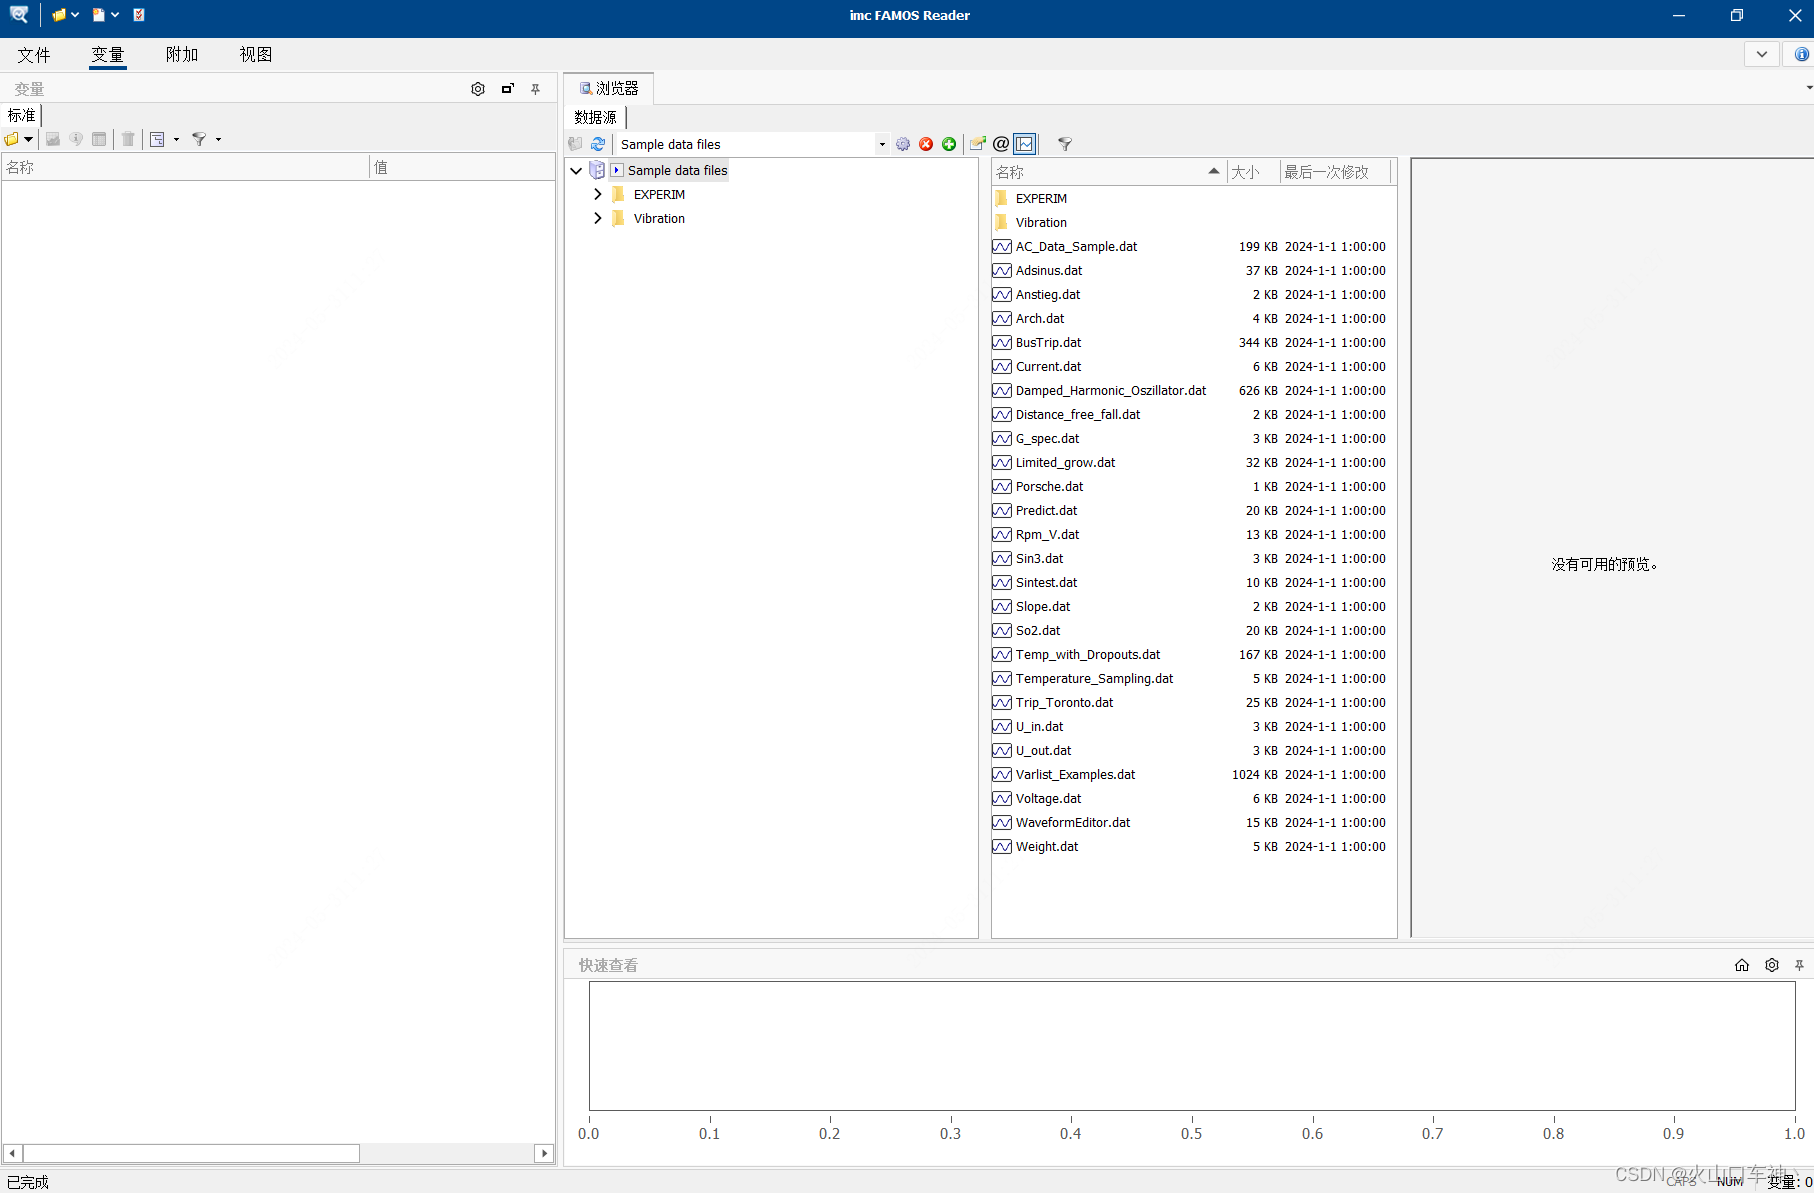Click the data table editor icon
This screenshot has width=1814, height=1193.
[99, 139]
